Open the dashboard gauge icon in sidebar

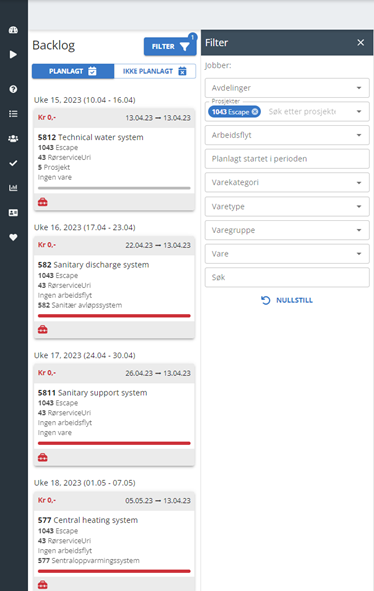[x=13, y=30]
